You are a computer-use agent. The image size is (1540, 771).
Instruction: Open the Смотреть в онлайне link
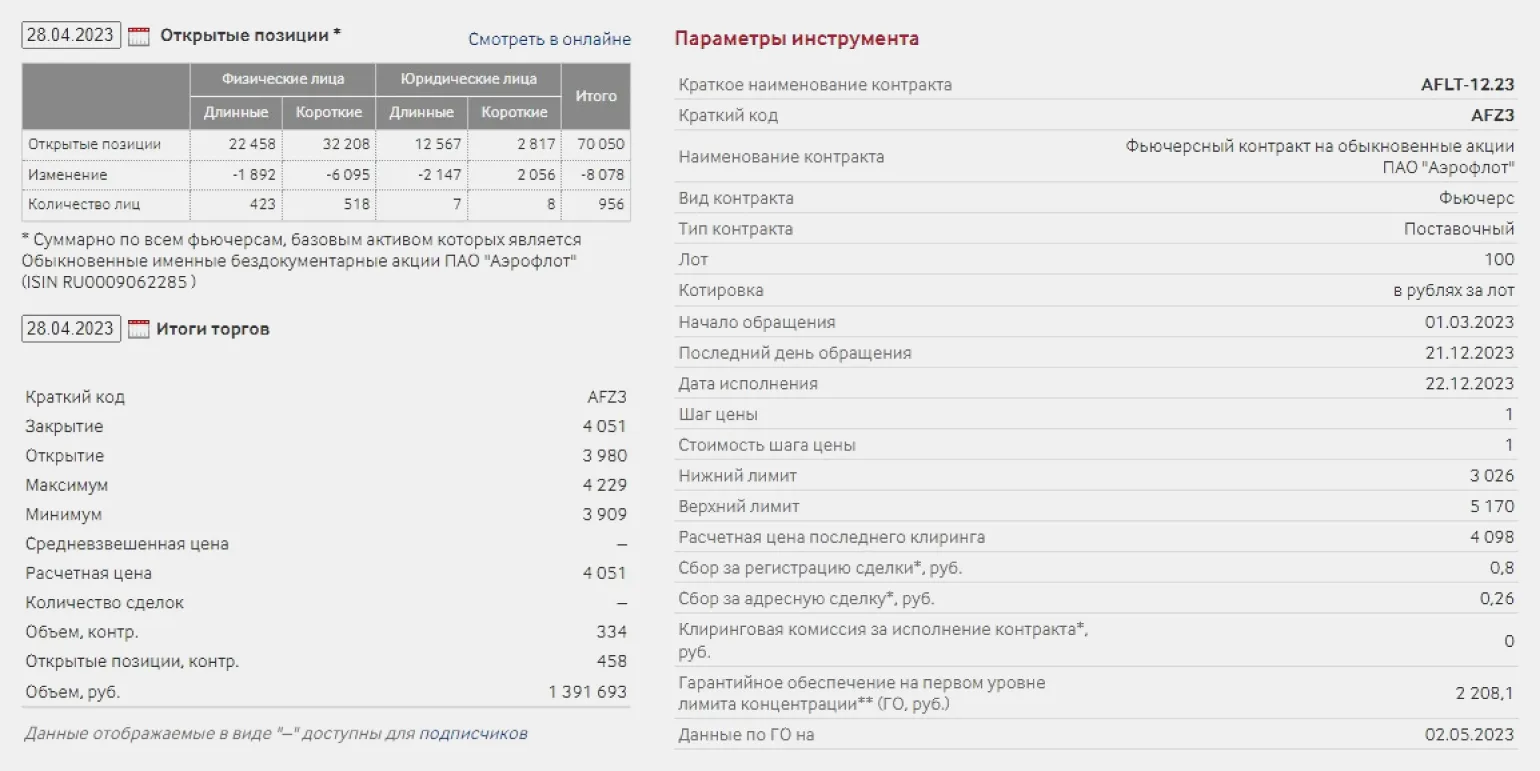coord(549,39)
